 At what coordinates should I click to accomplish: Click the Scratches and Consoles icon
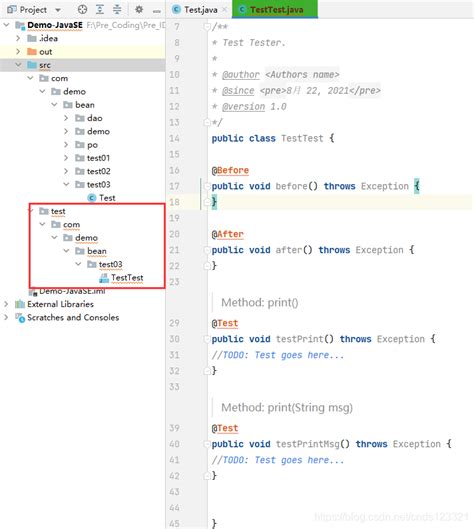pyautogui.click(x=20, y=317)
